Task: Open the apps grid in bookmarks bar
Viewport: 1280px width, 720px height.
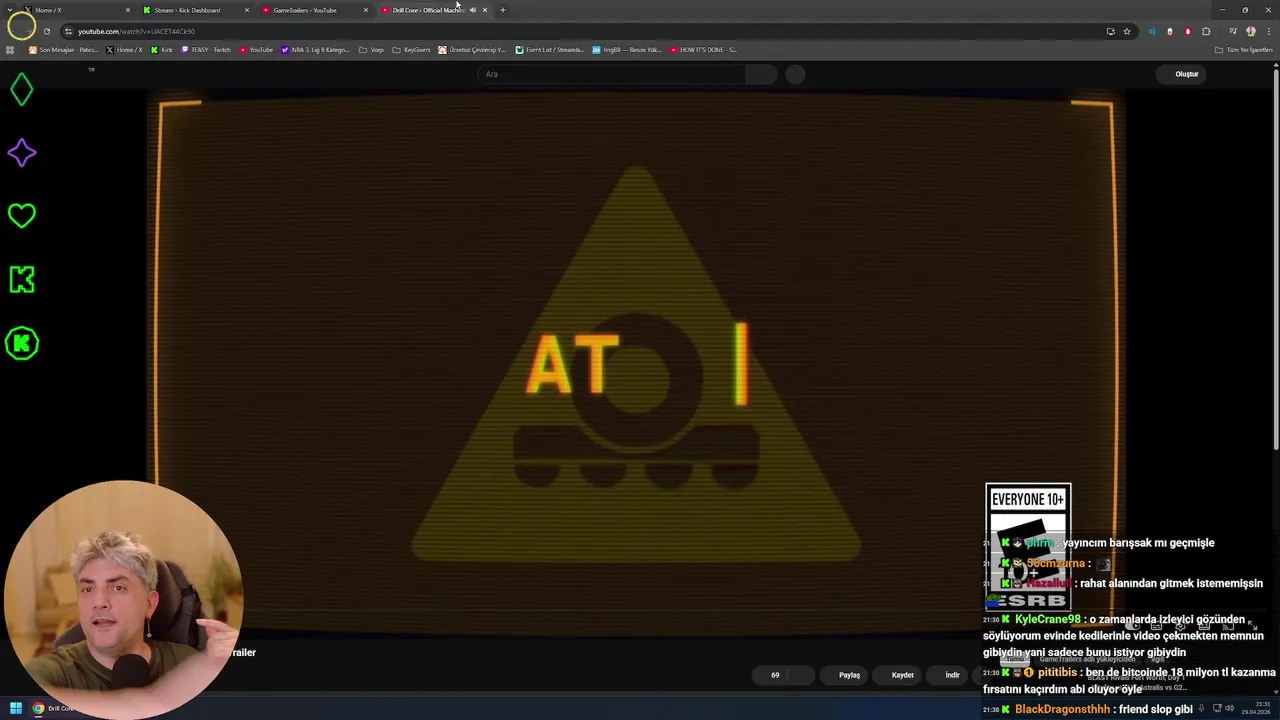Action: point(11,49)
